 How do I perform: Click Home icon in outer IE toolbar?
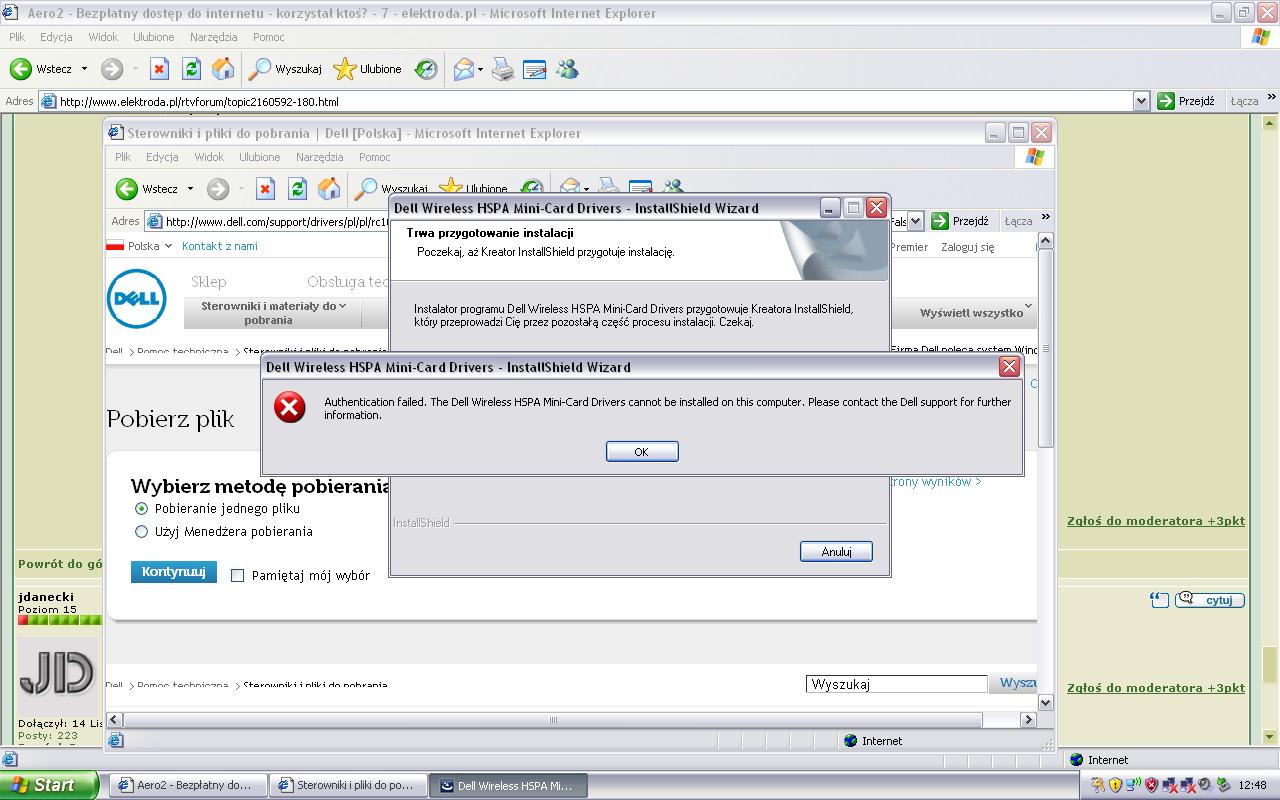point(223,69)
